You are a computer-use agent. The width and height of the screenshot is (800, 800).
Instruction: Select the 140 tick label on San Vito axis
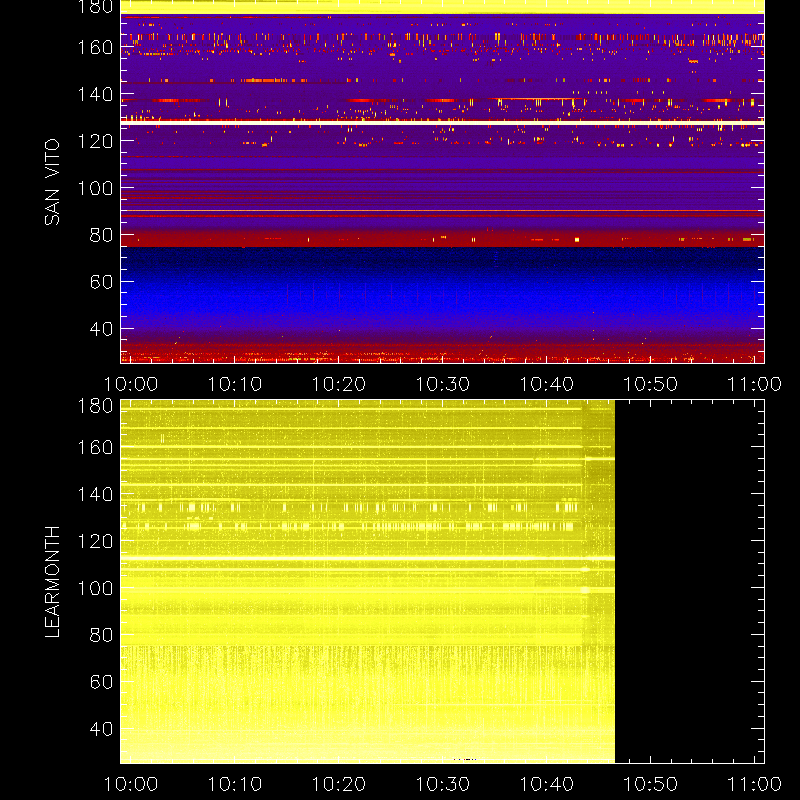click(95, 94)
